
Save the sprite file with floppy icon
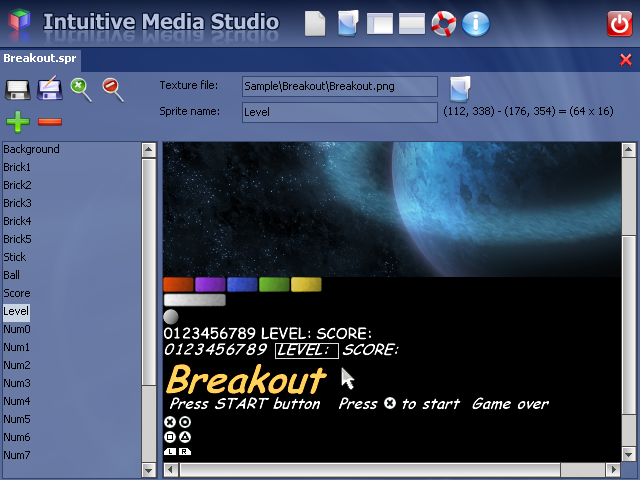18,90
